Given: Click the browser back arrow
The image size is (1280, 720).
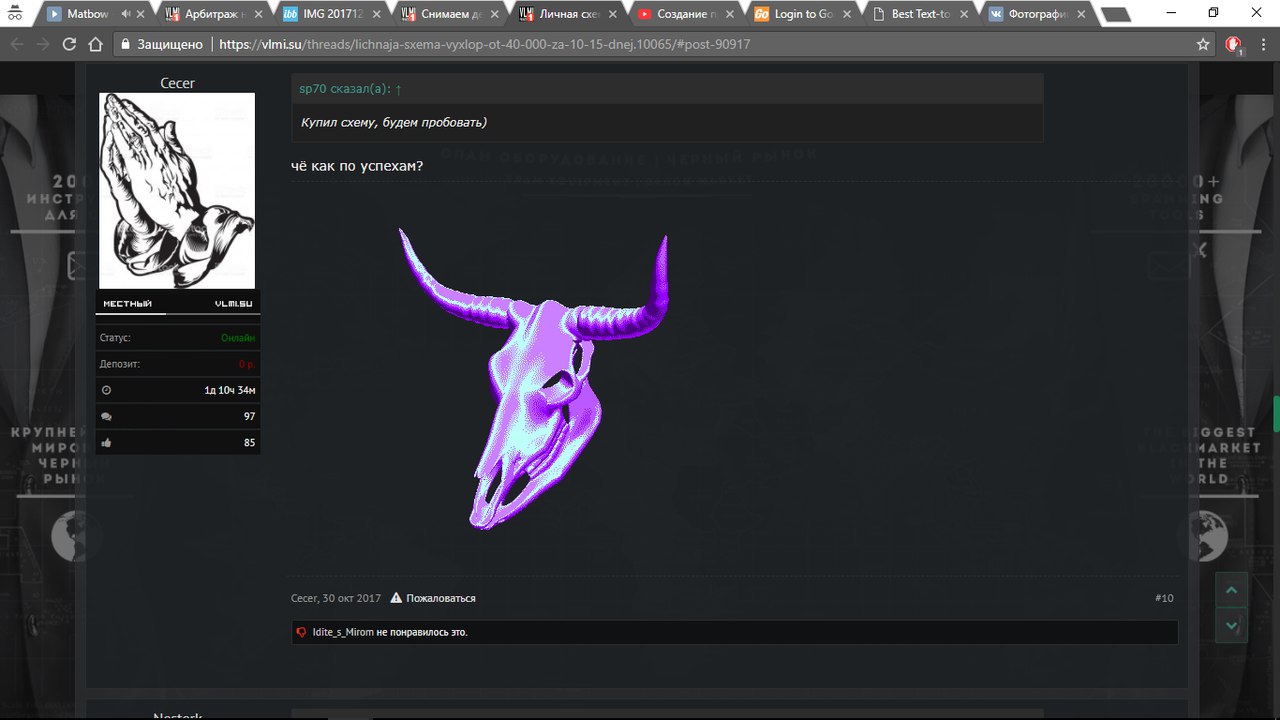Looking at the screenshot, I should point(17,44).
